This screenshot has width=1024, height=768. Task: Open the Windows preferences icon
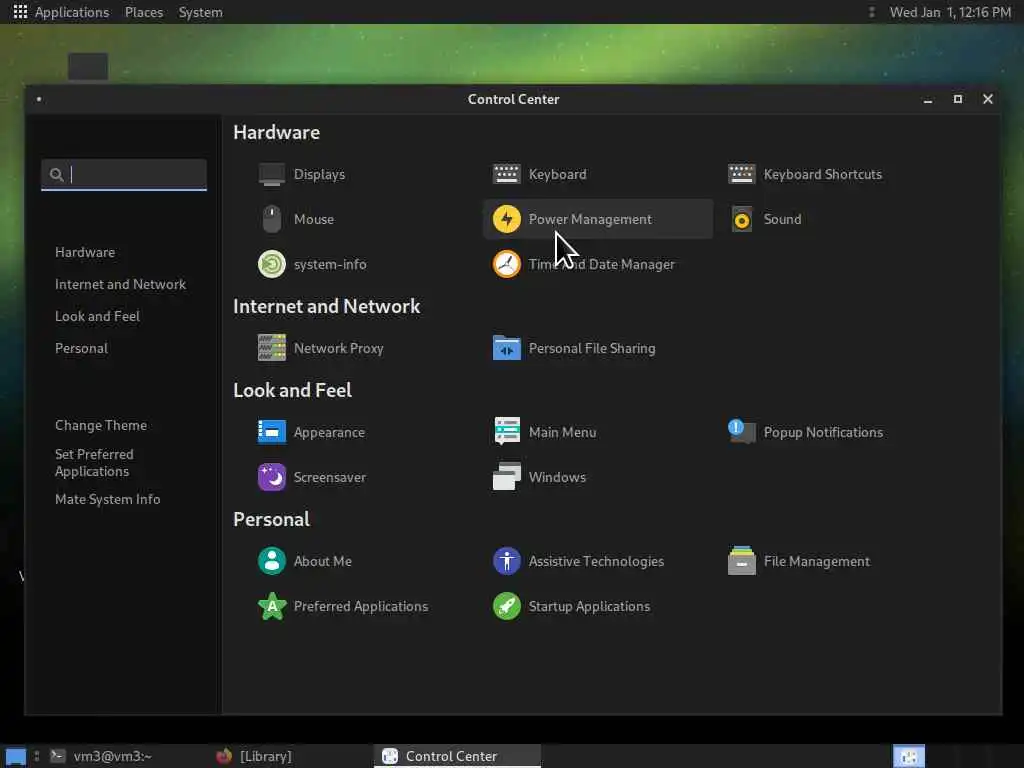coord(506,477)
